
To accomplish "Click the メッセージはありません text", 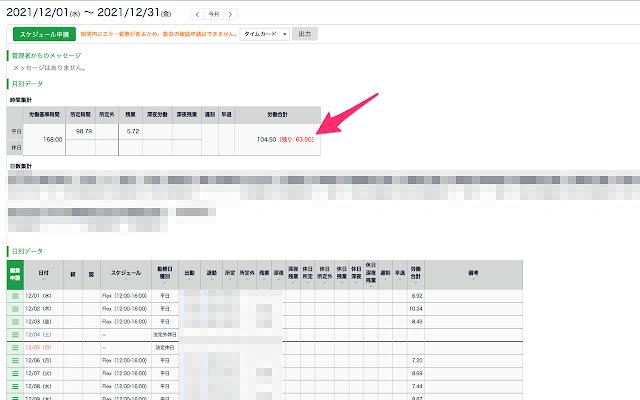I will 49,68.
